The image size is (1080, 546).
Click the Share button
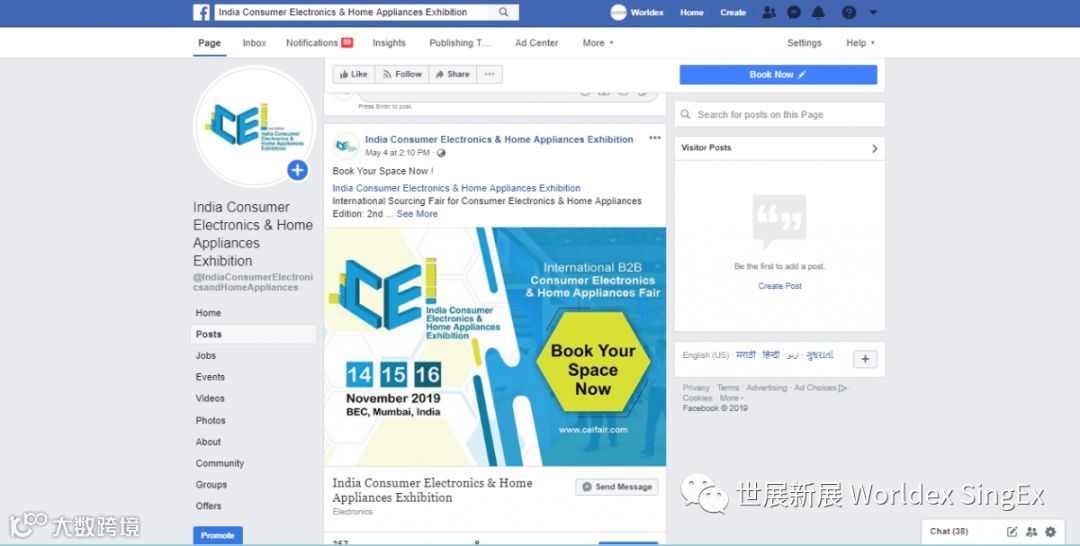[x=453, y=74]
